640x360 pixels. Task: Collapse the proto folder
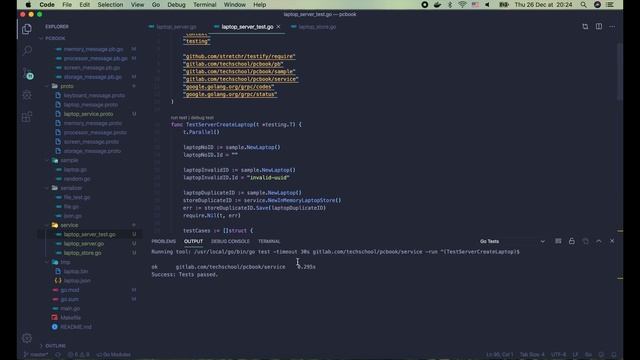pos(67,86)
